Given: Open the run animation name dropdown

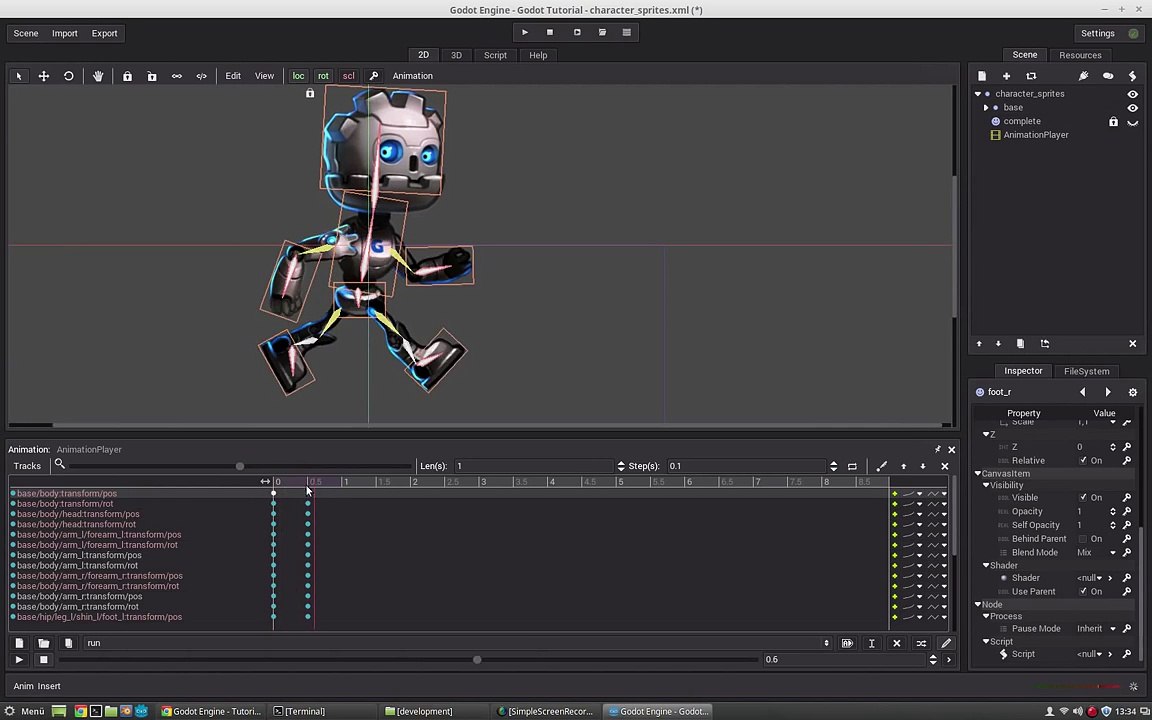Looking at the screenshot, I should pyautogui.click(x=458, y=643).
